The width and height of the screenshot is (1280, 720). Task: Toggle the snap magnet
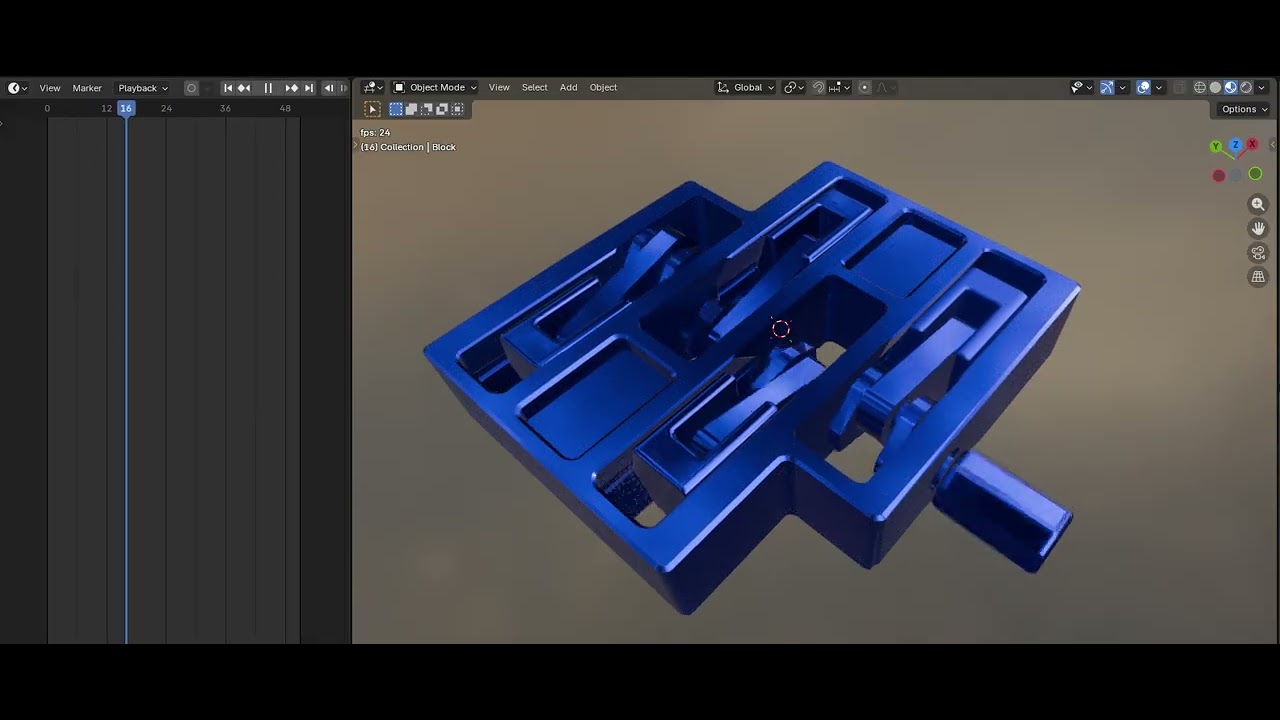pos(819,87)
